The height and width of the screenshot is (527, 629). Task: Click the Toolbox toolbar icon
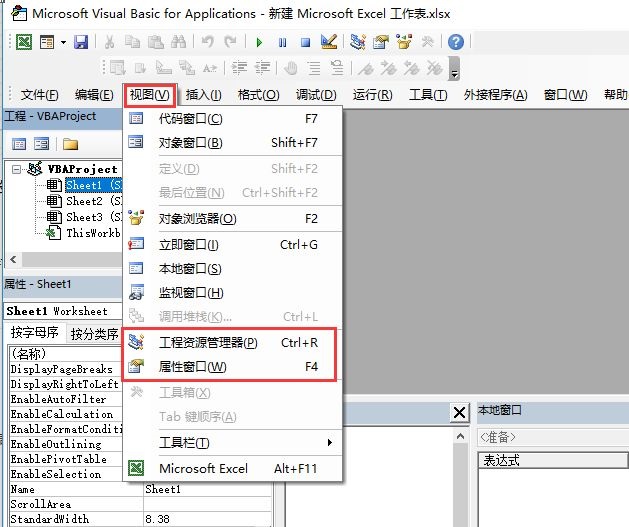pos(427,42)
